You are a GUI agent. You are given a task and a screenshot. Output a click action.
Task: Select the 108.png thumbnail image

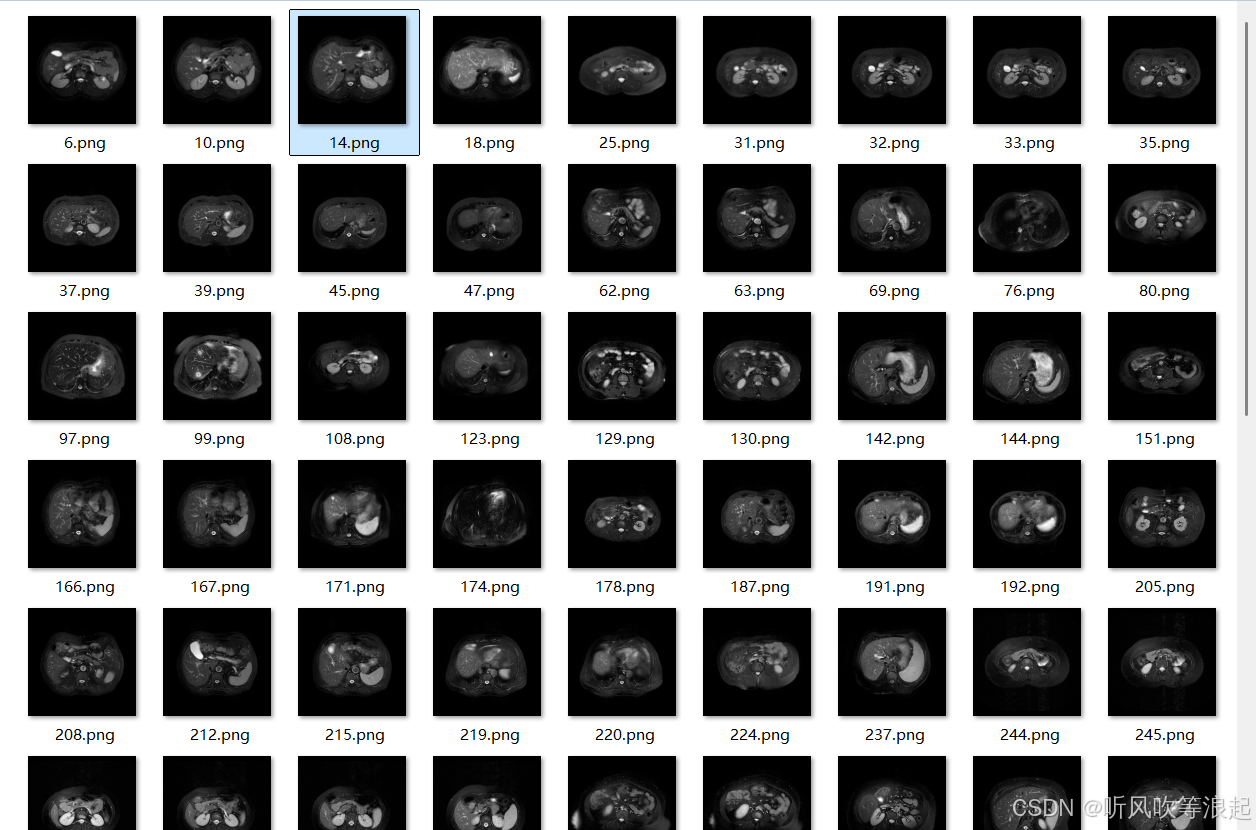(352, 366)
